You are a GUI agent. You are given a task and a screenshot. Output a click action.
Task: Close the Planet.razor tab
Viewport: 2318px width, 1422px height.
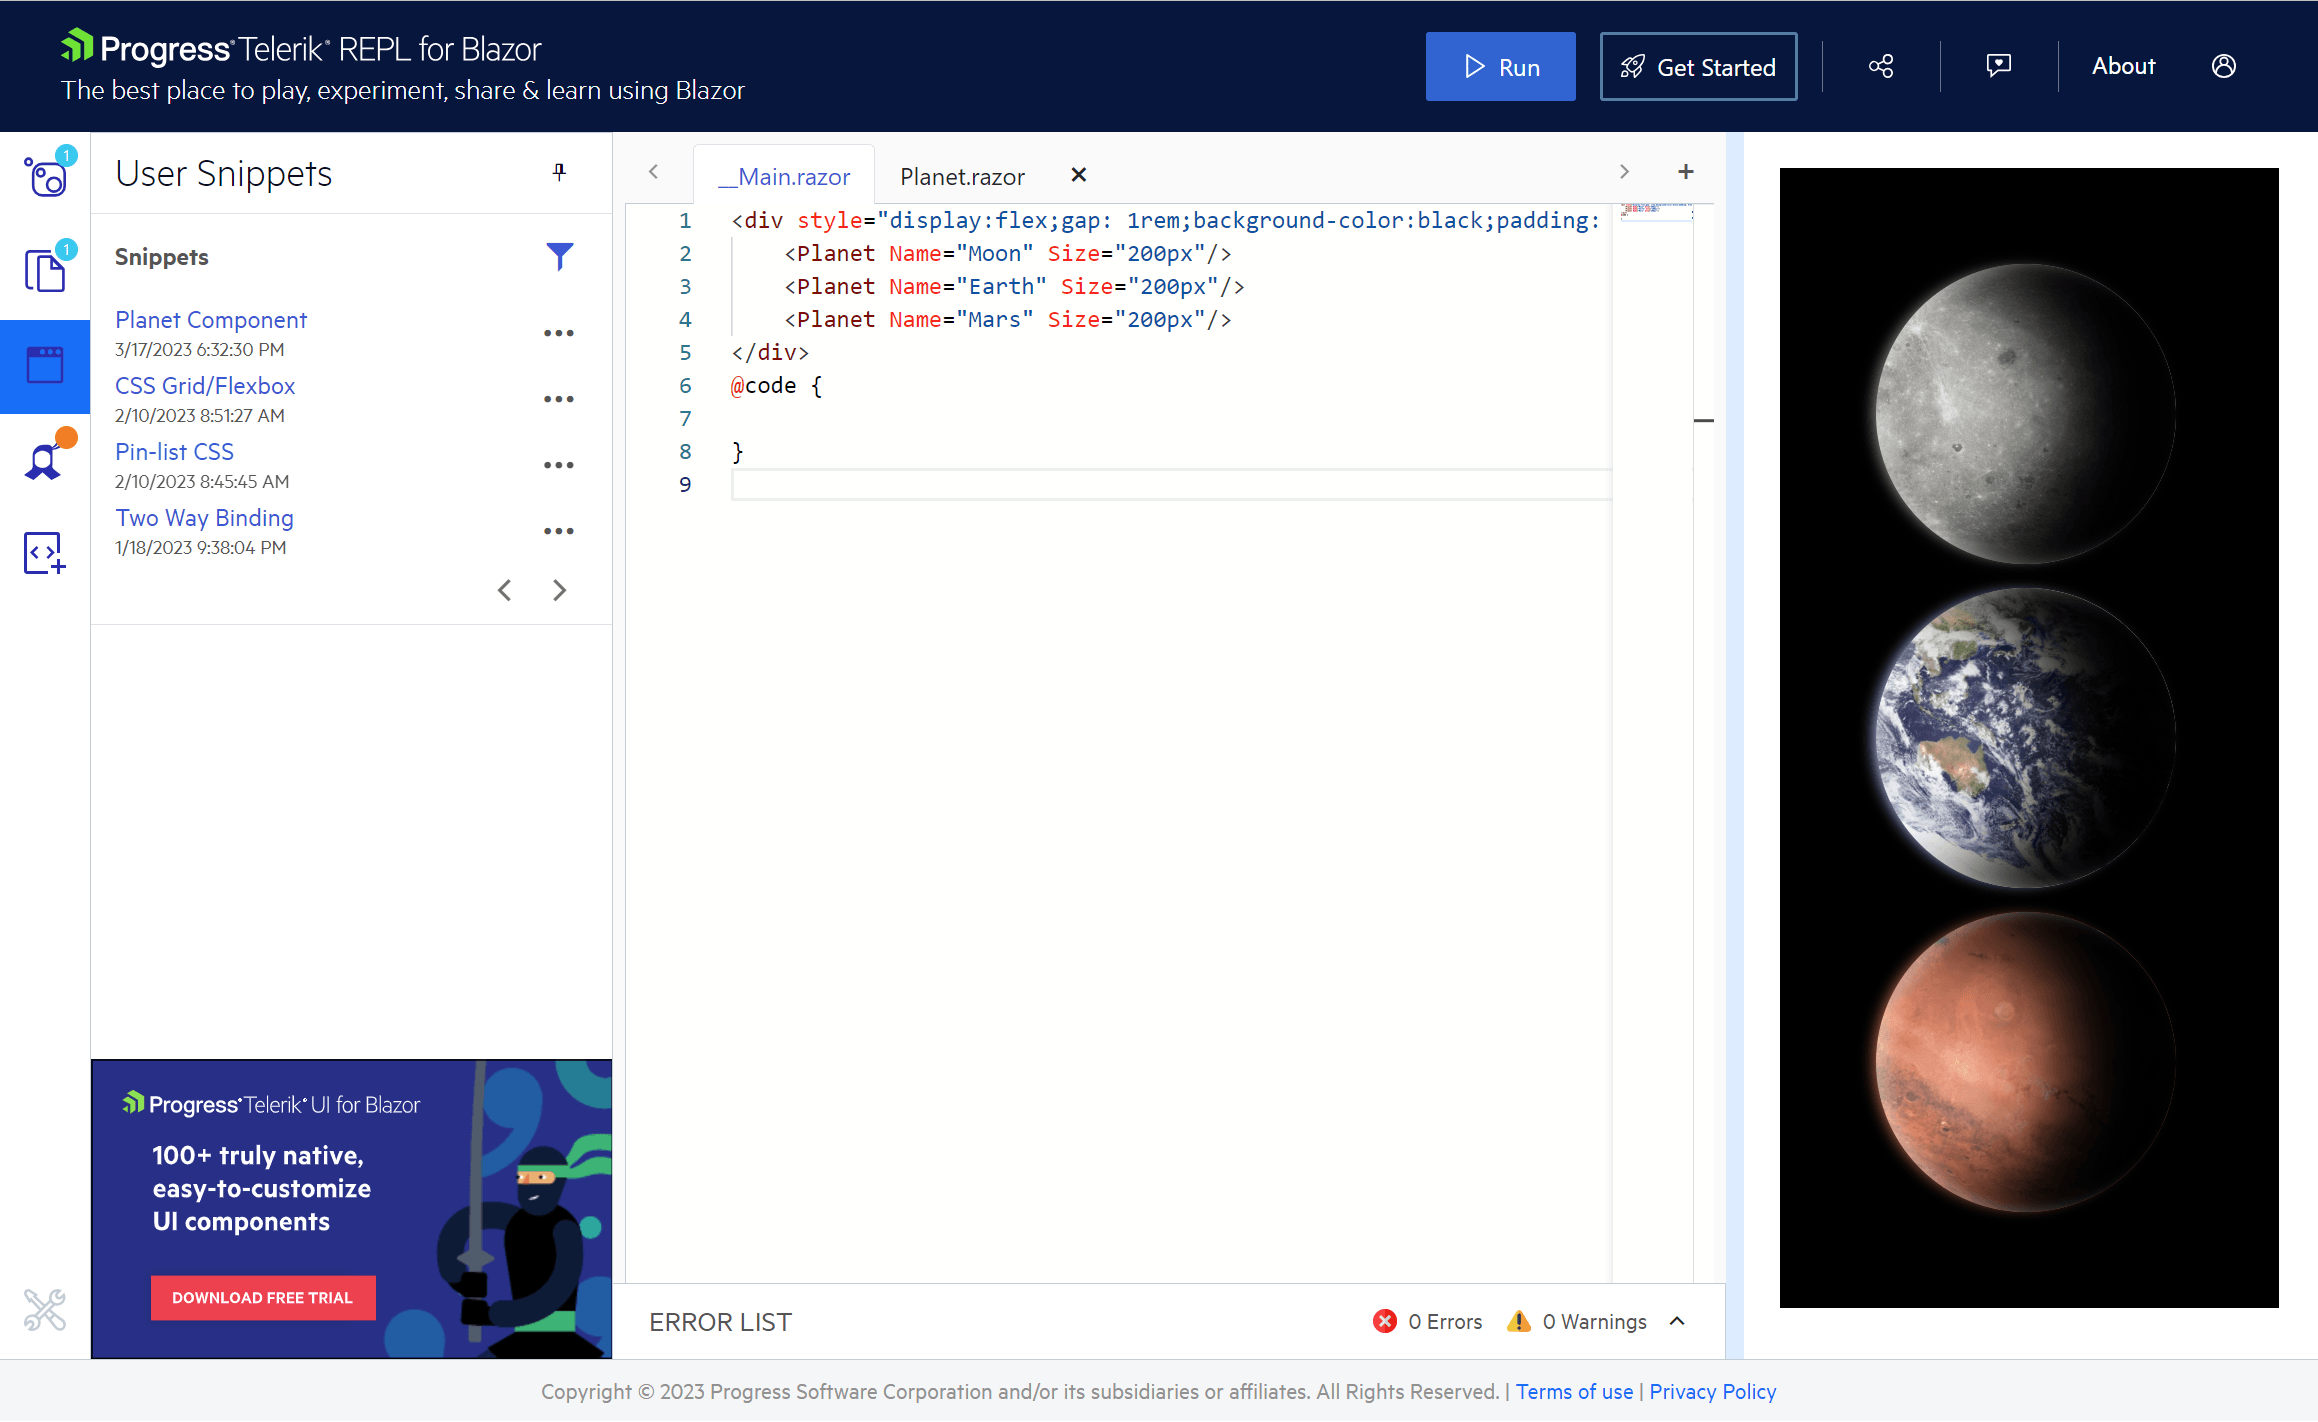click(x=1078, y=174)
